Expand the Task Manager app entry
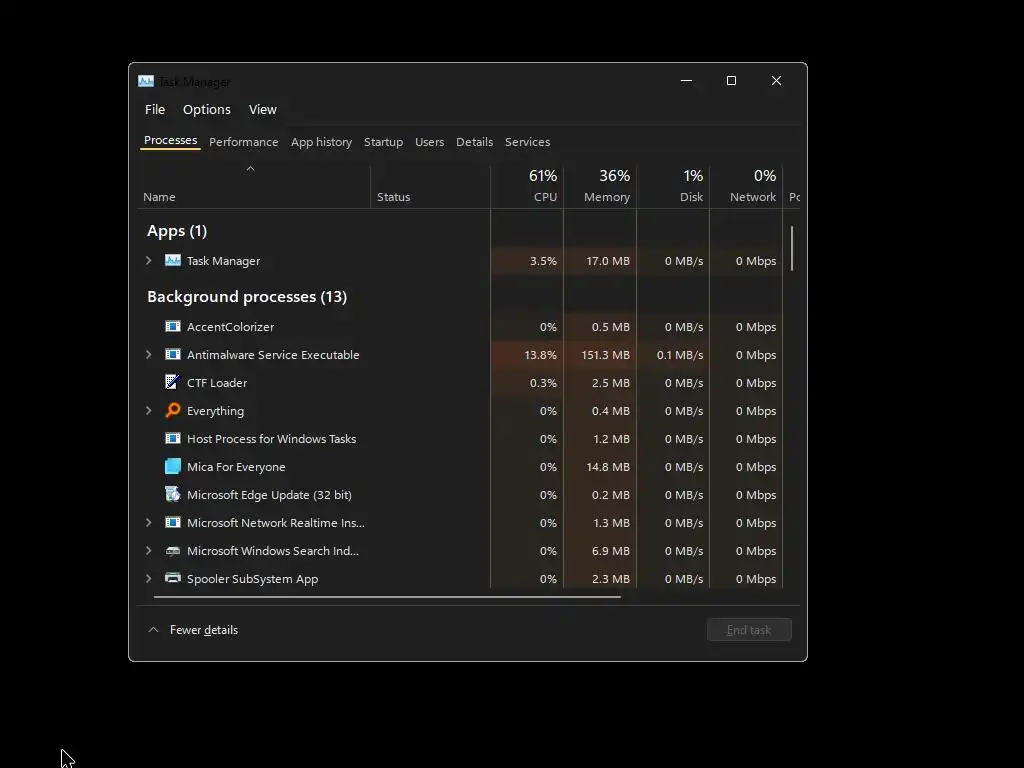The width and height of the screenshot is (1024, 768). (149, 261)
